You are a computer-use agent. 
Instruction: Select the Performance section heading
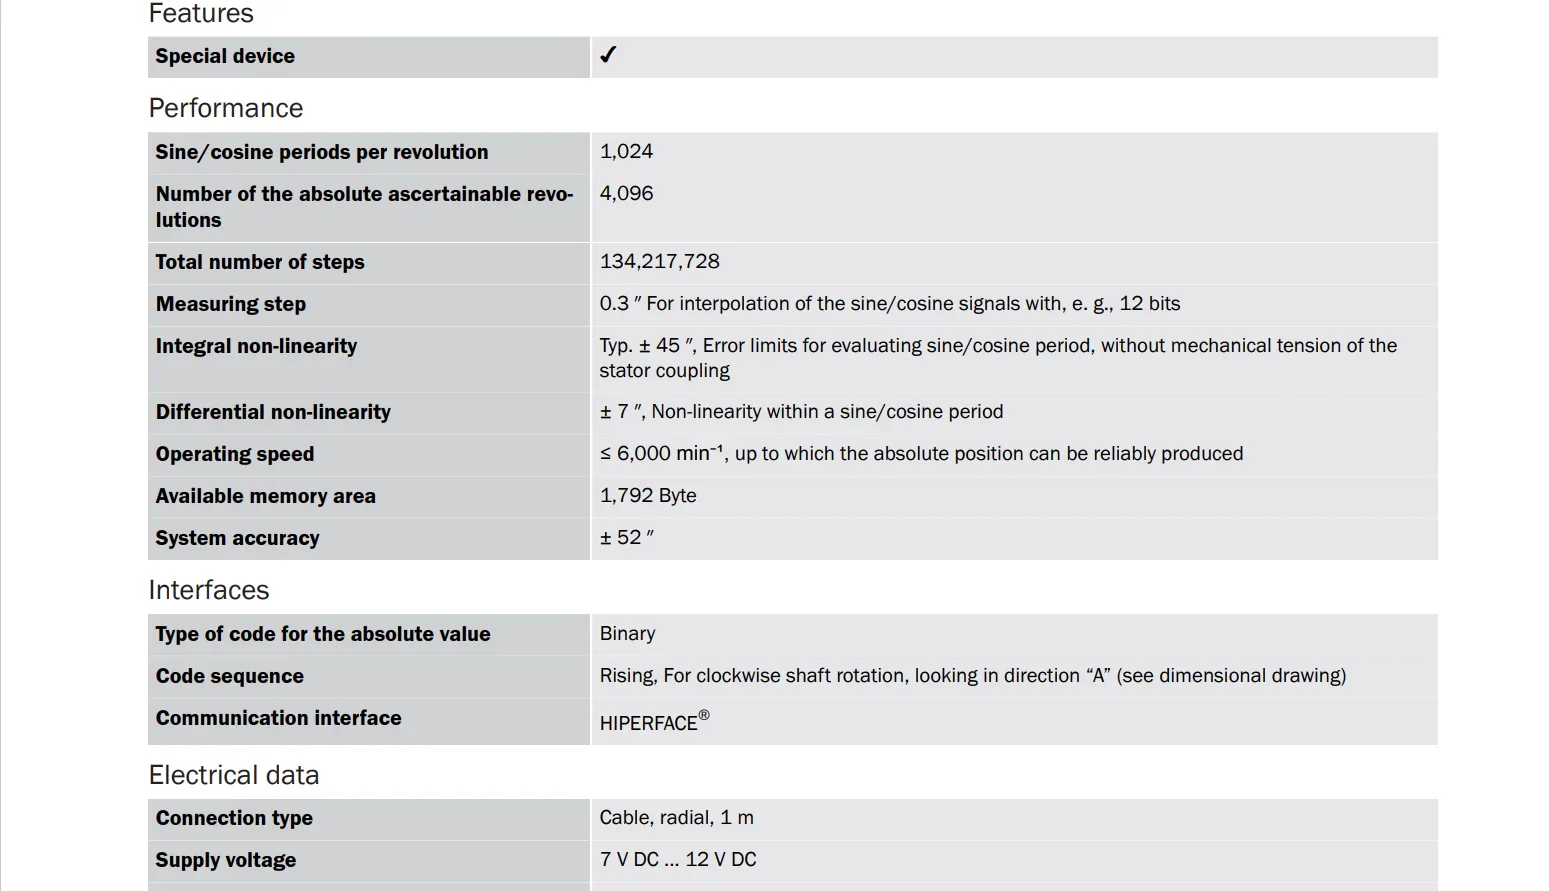click(226, 108)
